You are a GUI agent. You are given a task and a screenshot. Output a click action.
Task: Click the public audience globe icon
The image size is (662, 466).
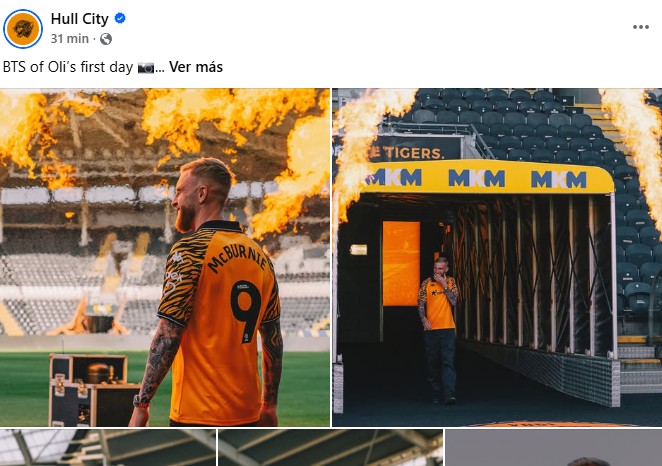(106, 39)
